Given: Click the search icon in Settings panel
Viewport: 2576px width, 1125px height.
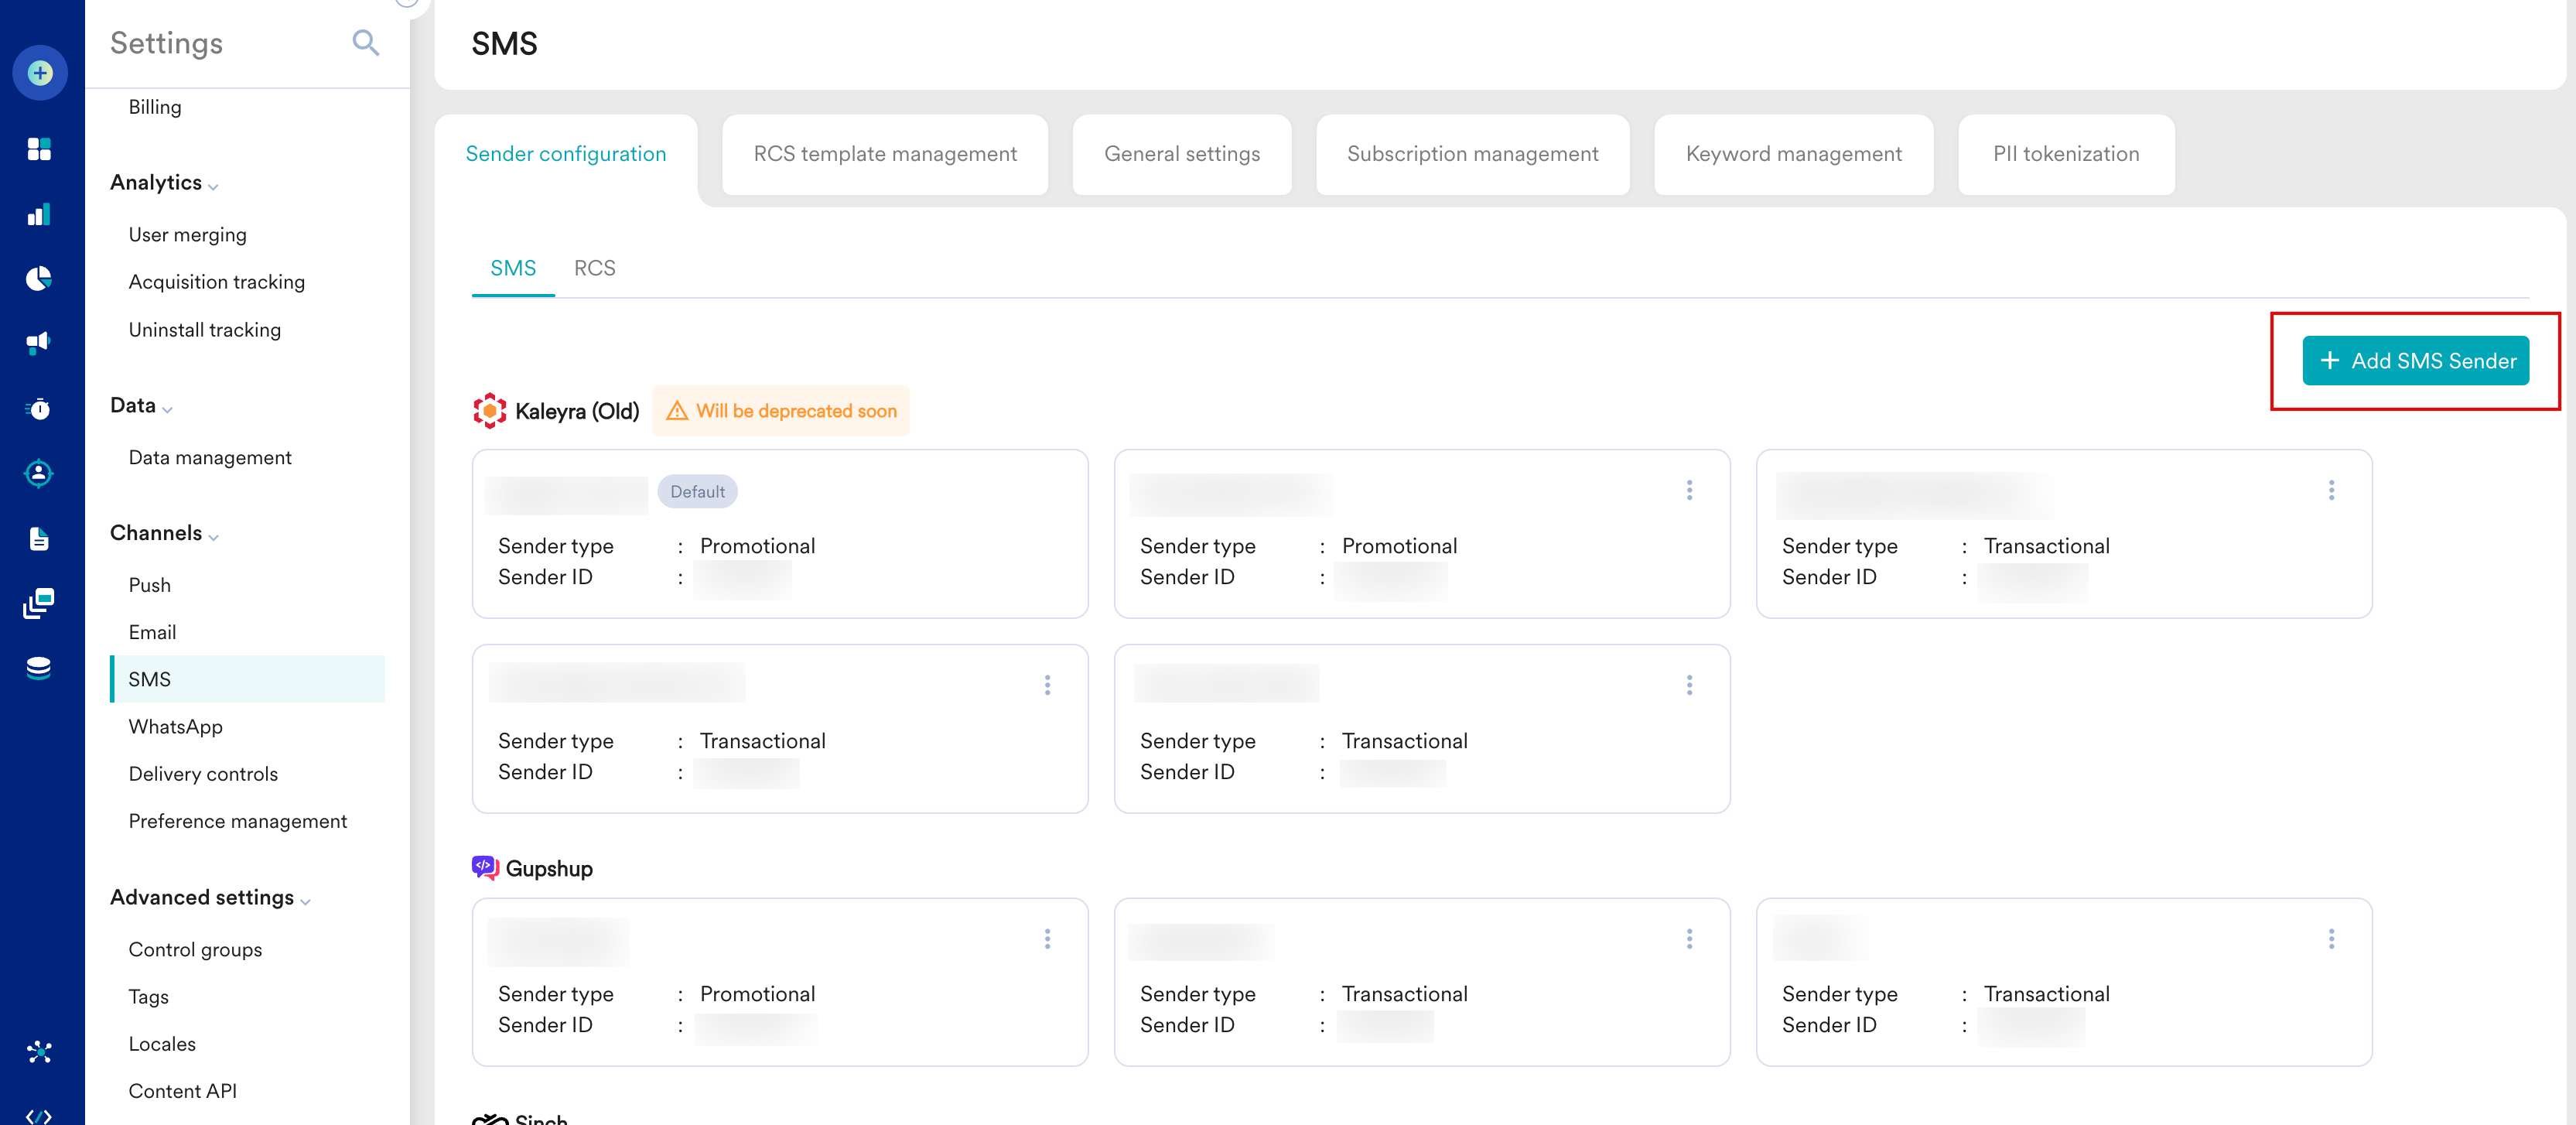Looking at the screenshot, I should click(366, 43).
